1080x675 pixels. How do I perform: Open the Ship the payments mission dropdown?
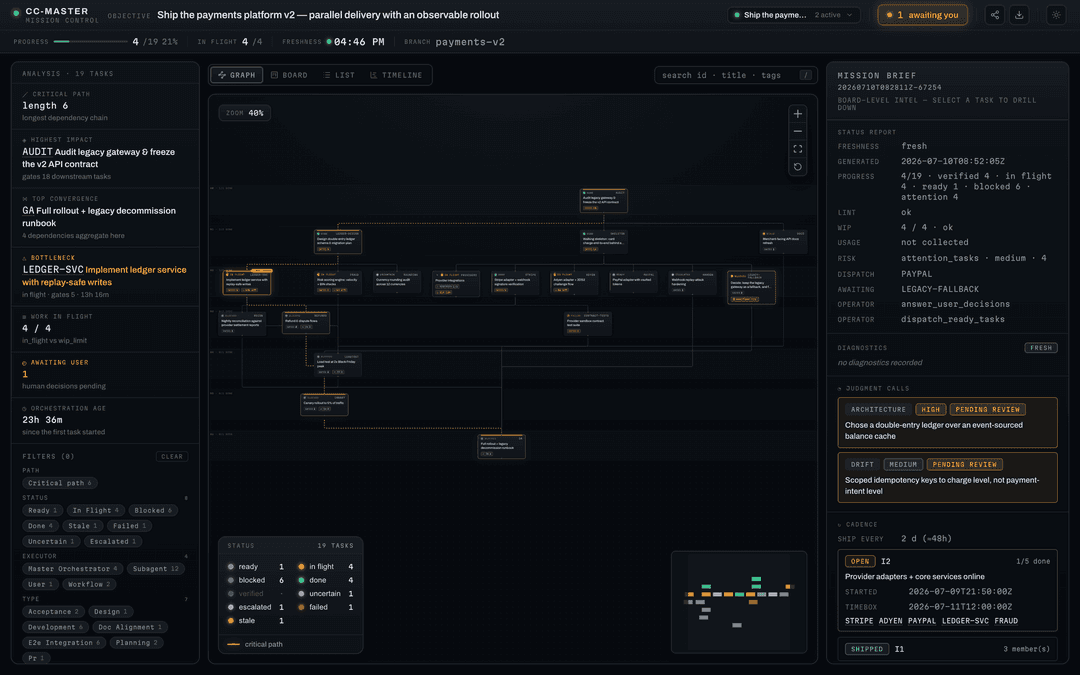point(794,15)
